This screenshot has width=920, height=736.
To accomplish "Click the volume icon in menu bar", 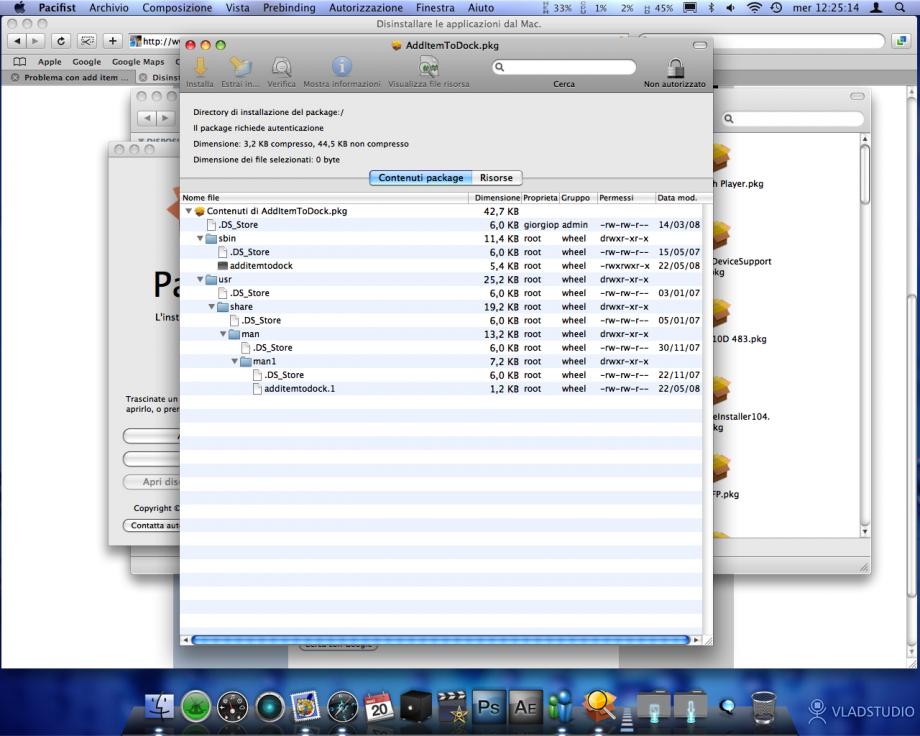I will point(730,8).
